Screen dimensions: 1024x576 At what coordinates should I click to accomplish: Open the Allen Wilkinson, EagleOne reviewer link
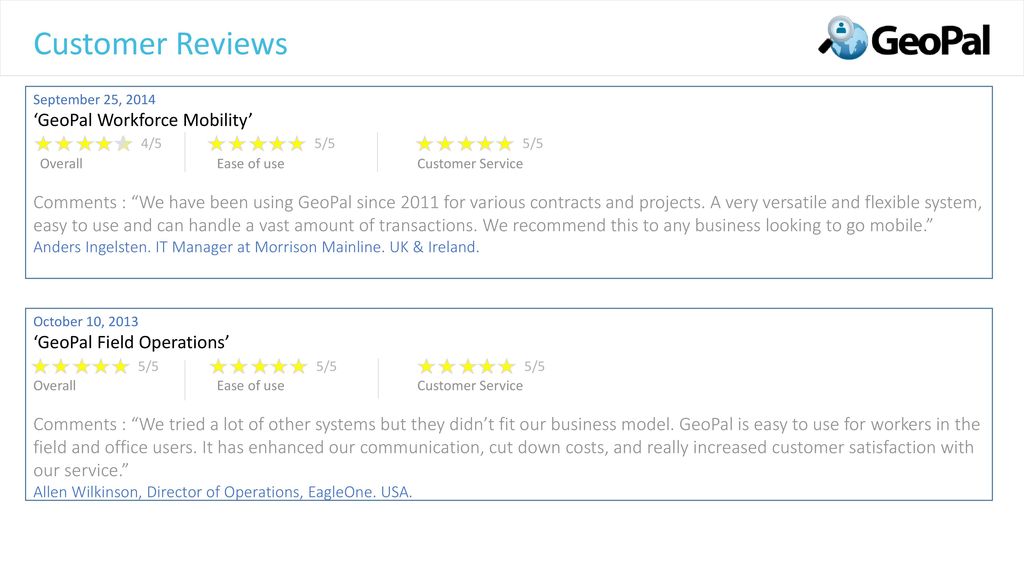point(223,492)
